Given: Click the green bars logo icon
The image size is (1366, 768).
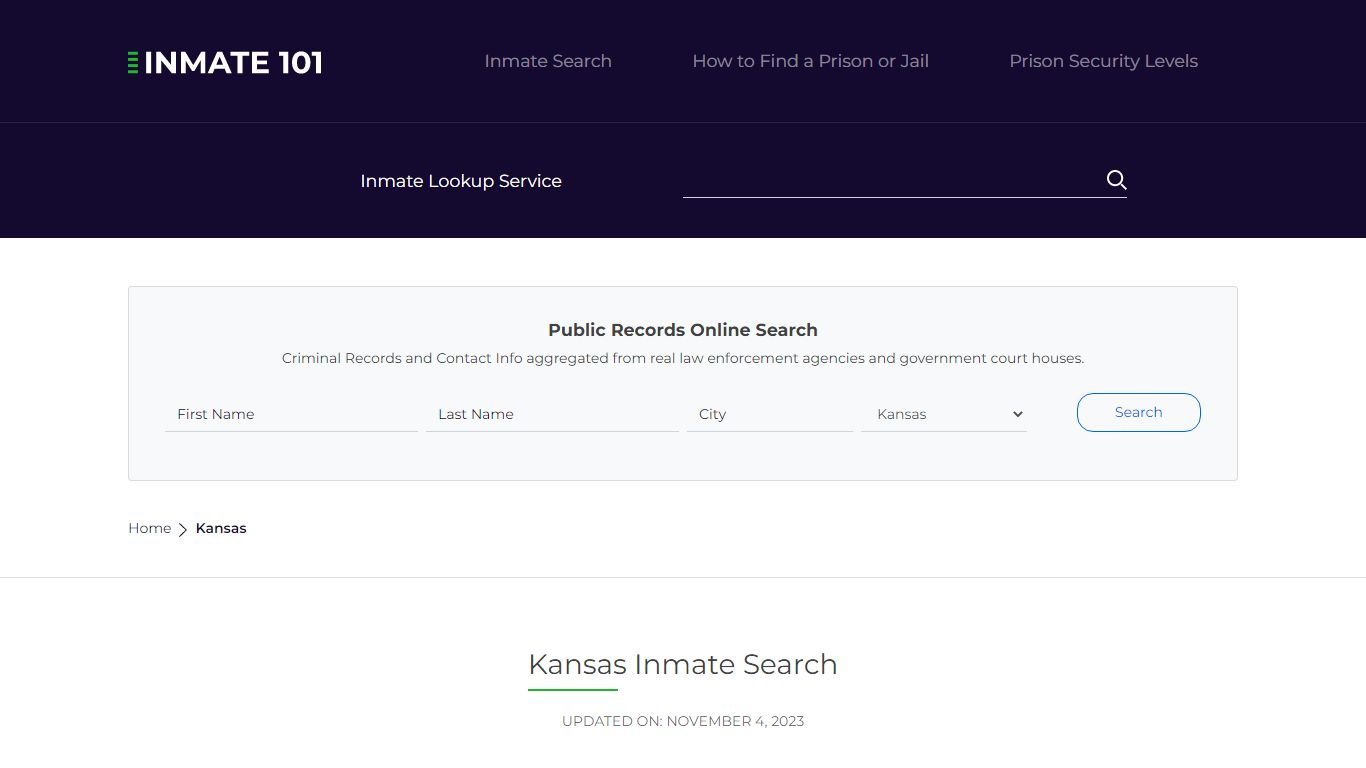Looking at the screenshot, I should tap(133, 63).
